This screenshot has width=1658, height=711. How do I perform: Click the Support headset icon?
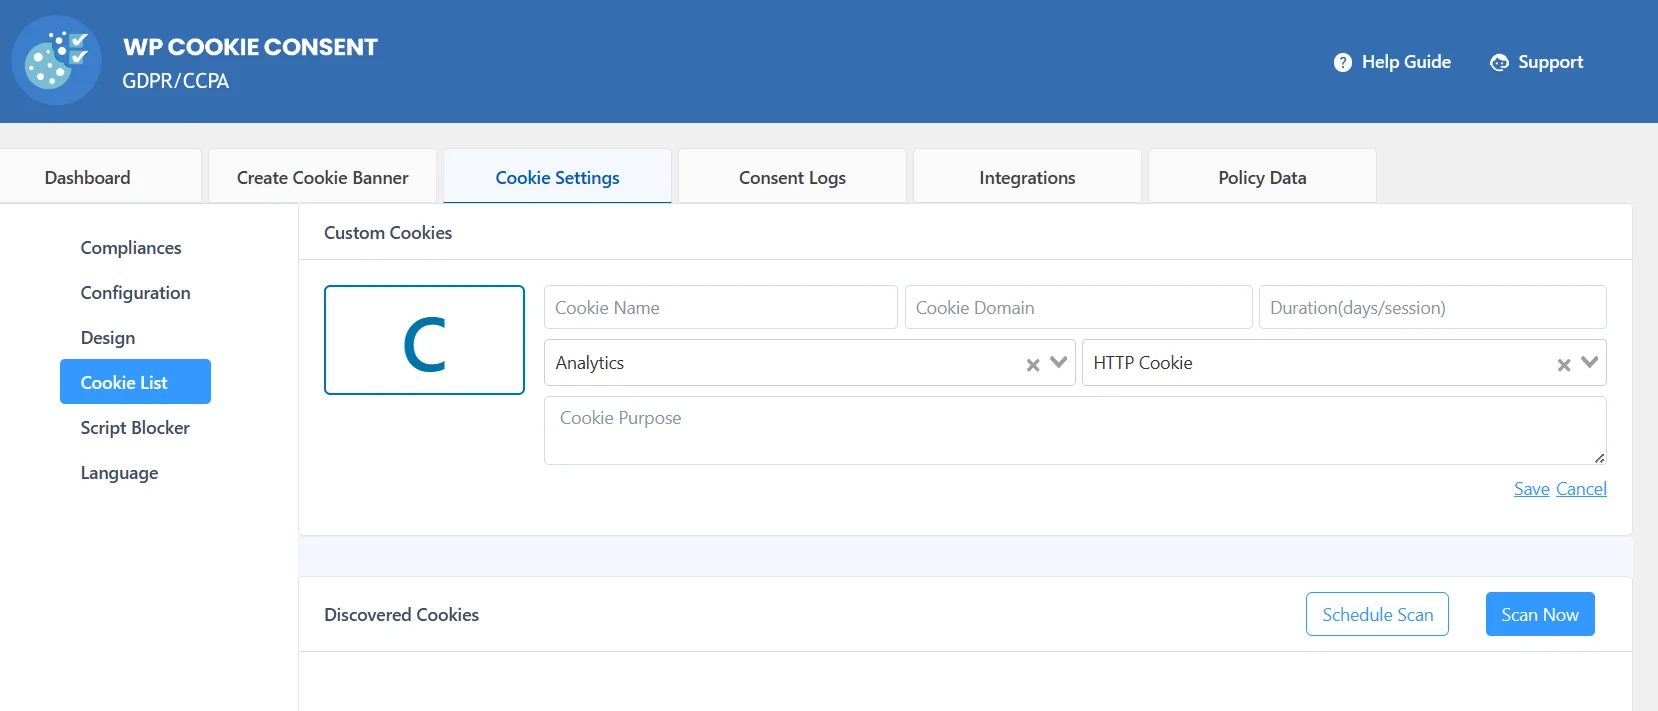(1499, 63)
